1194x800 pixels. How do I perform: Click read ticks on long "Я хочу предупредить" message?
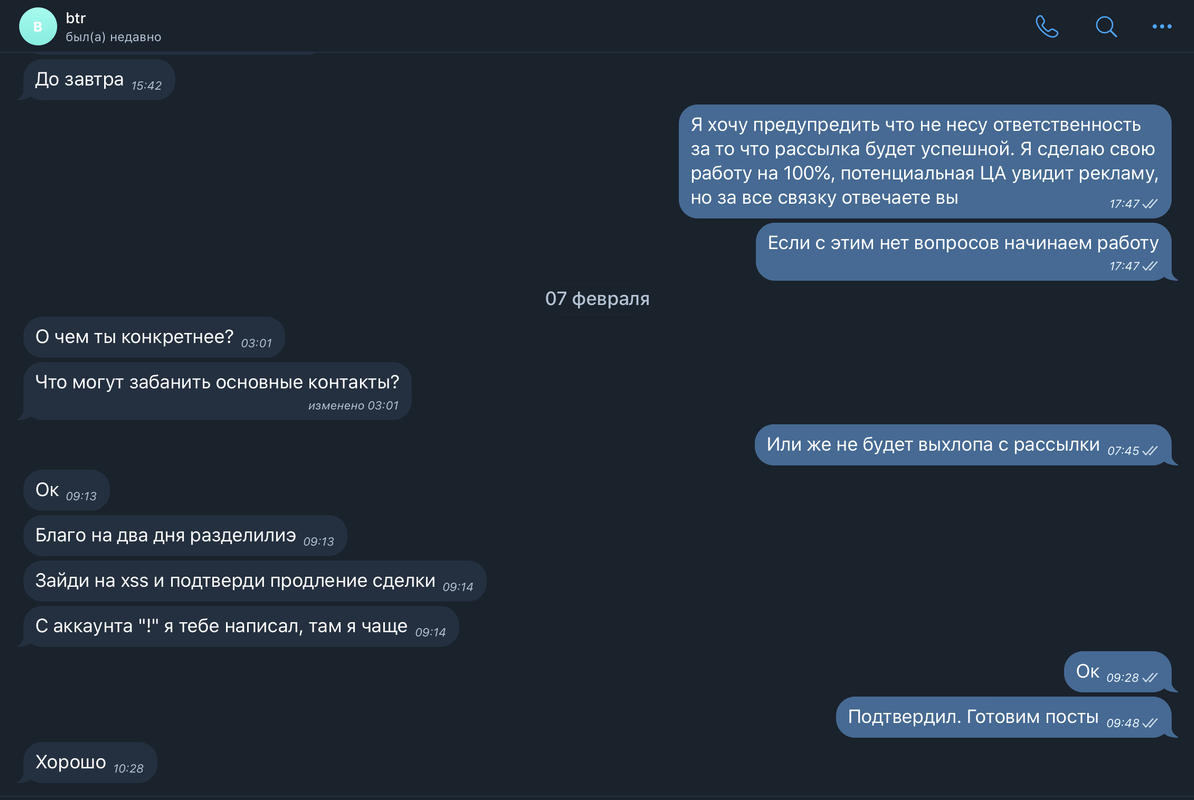[x=1150, y=204]
